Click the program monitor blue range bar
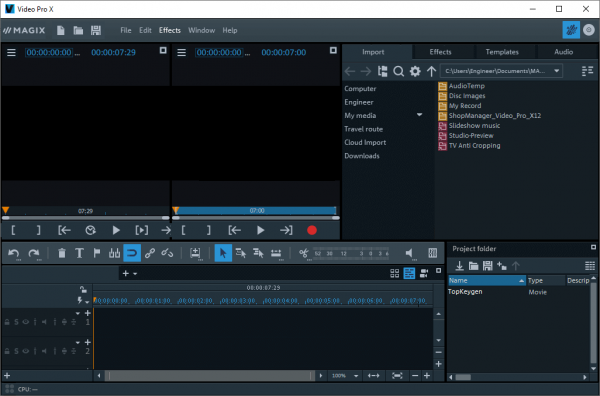Screen dimensions: 600x396 point(255,210)
